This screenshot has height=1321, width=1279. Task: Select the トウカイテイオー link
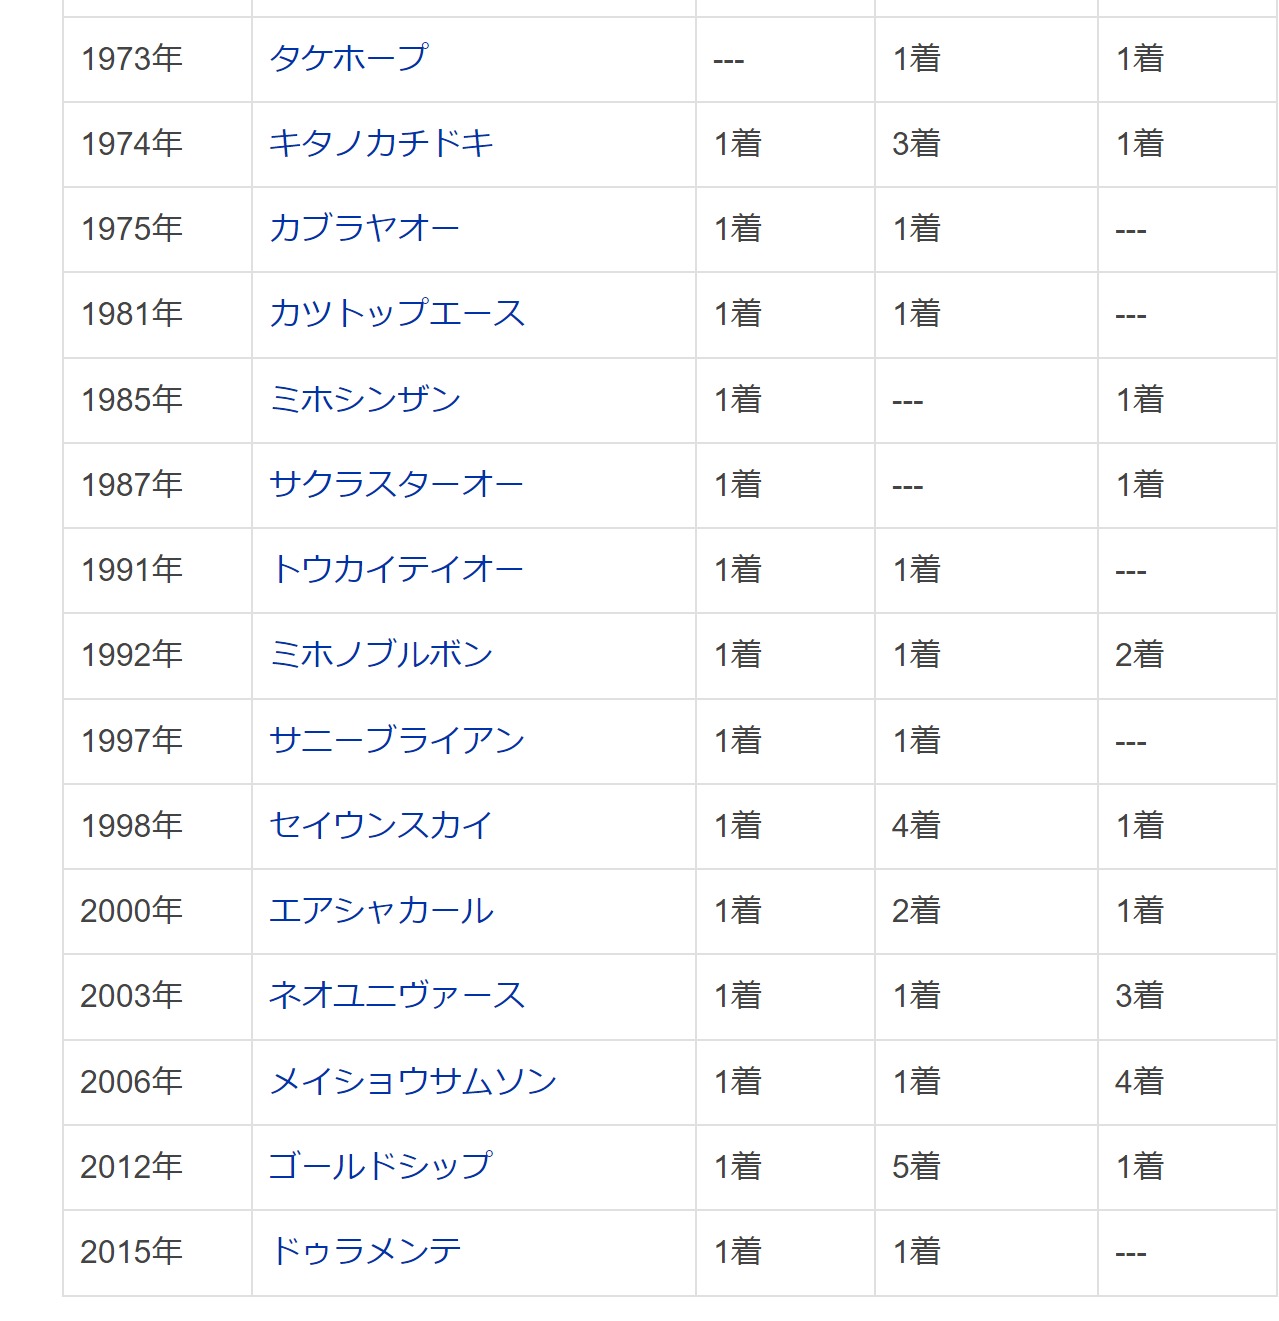397,570
